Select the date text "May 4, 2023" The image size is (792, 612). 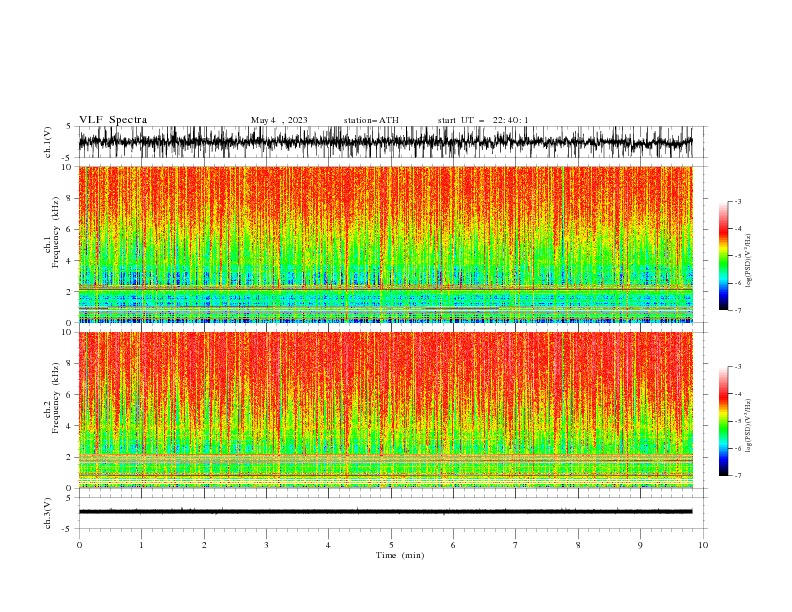(x=279, y=120)
